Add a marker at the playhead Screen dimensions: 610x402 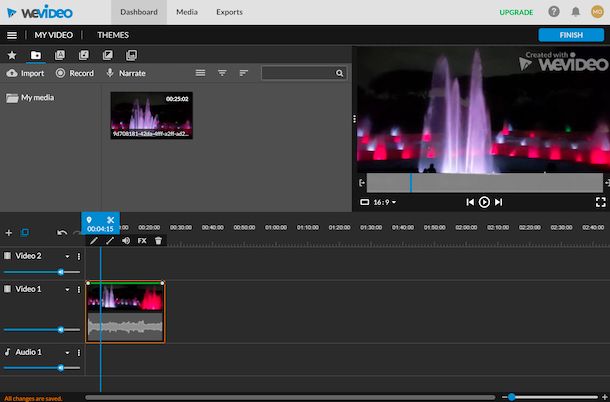tap(89, 220)
